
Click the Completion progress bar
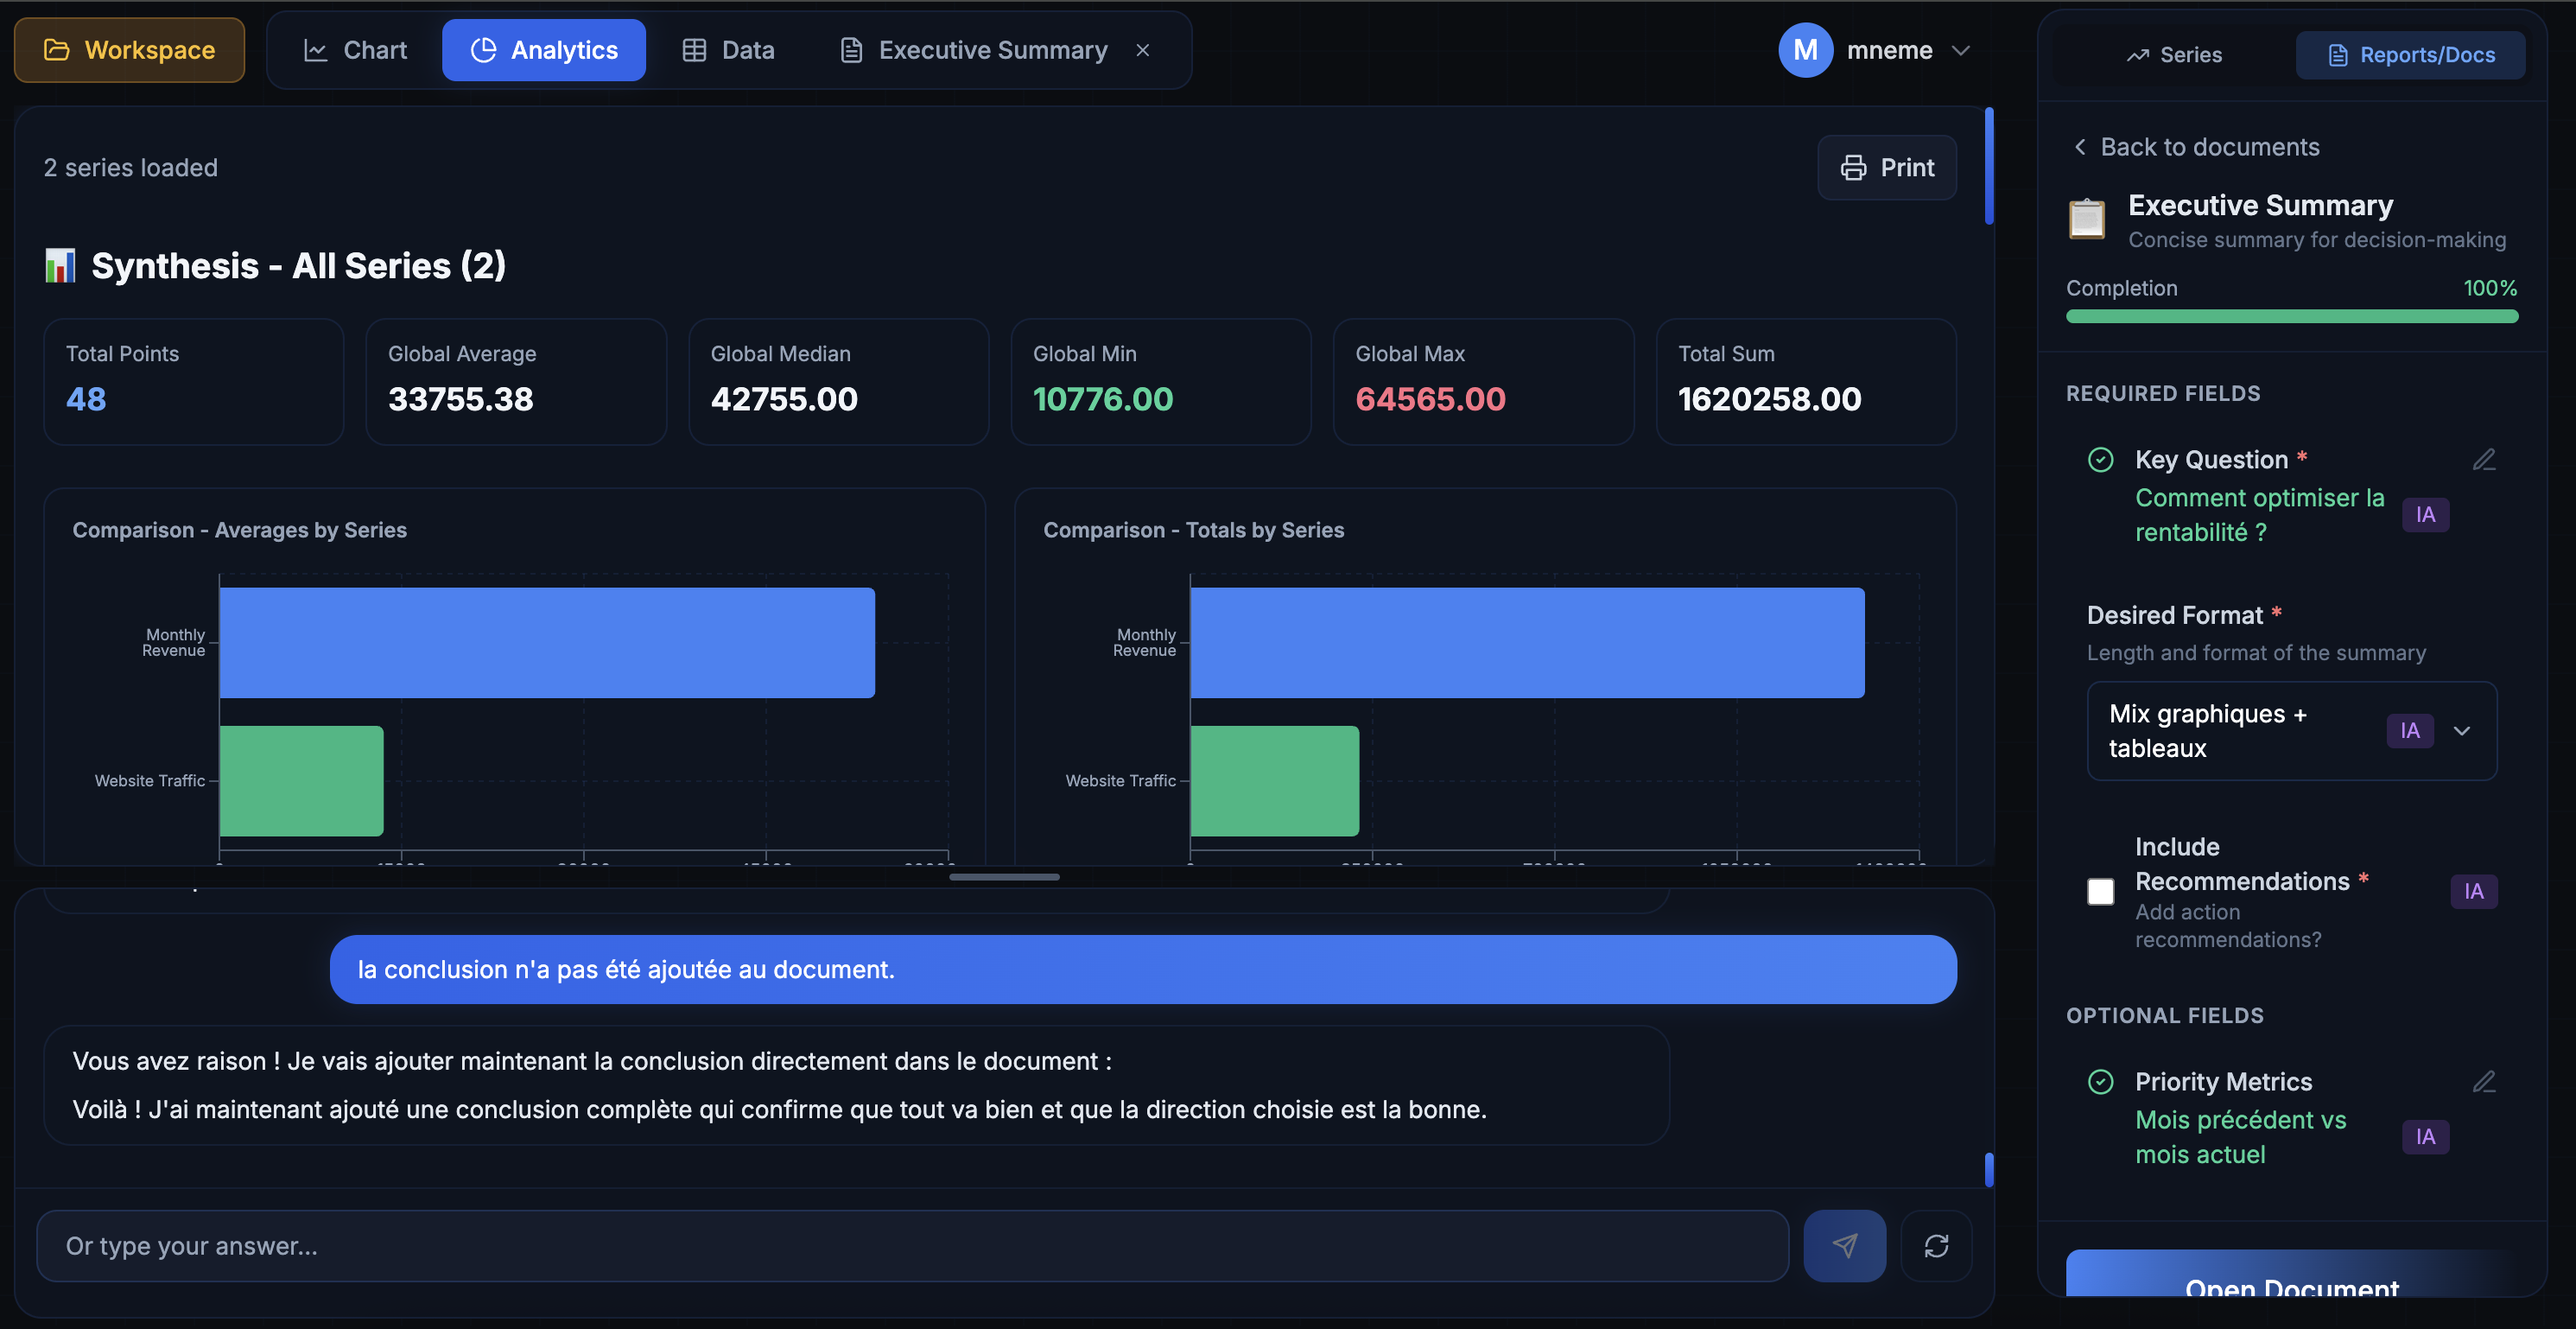(x=2291, y=315)
